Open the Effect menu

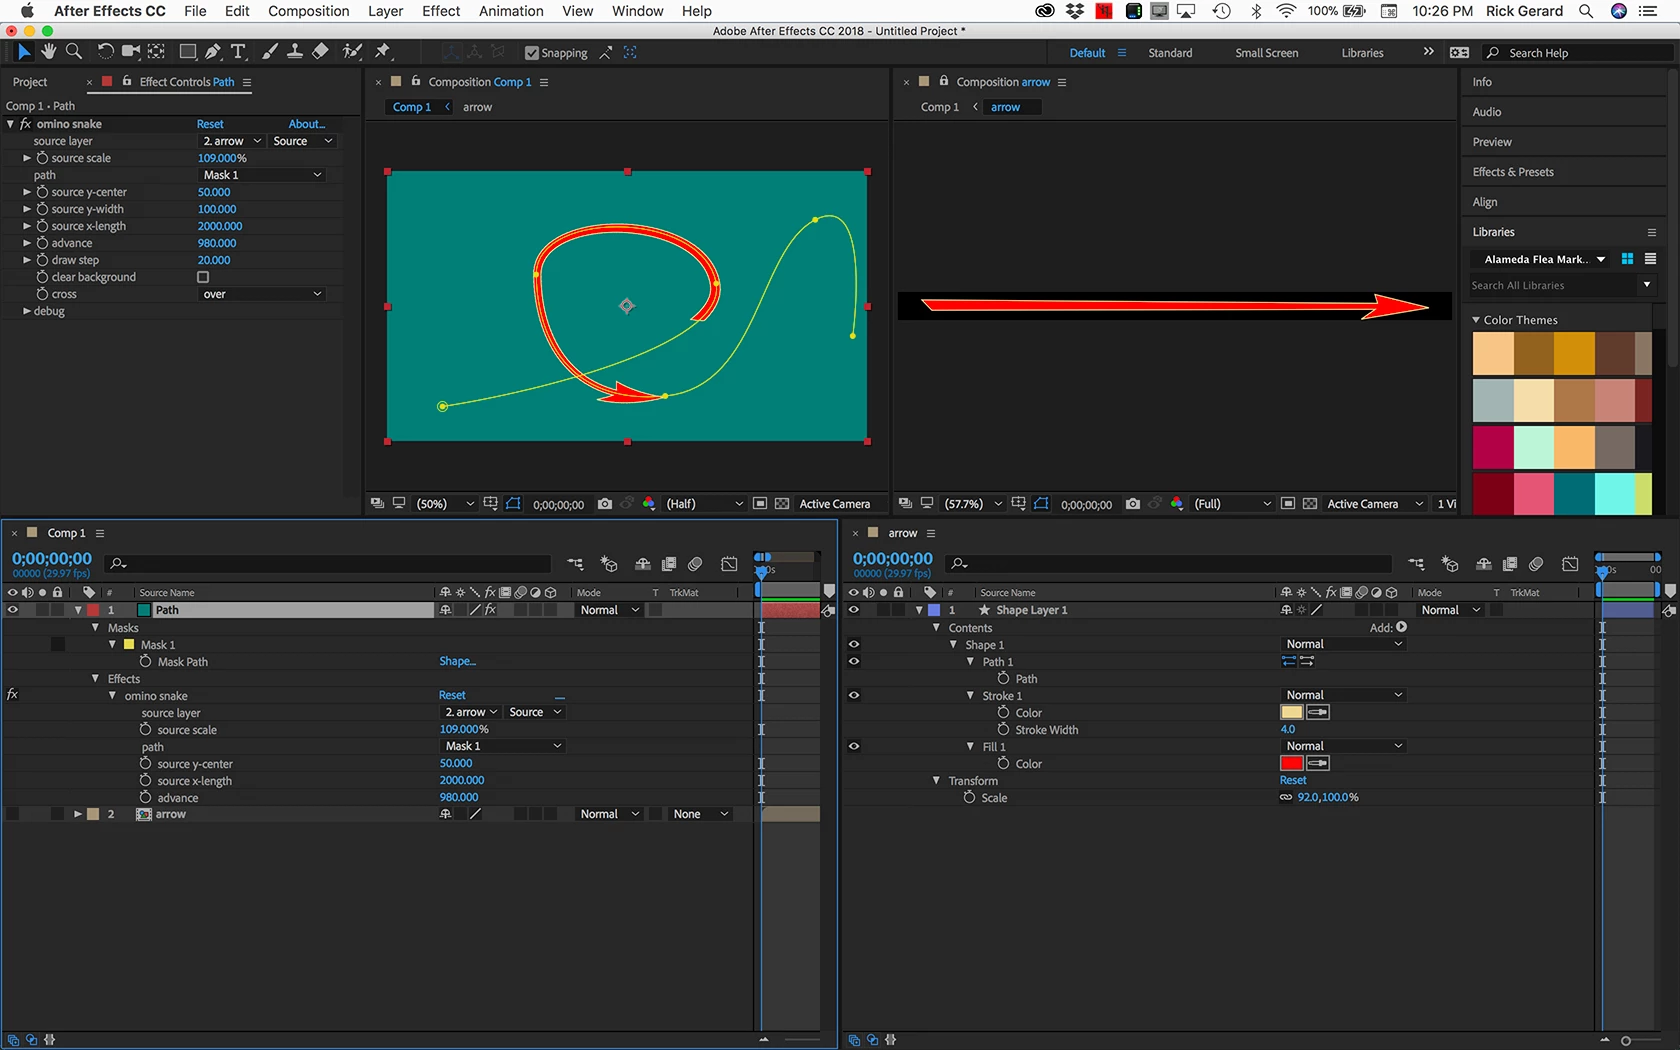point(441,11)
